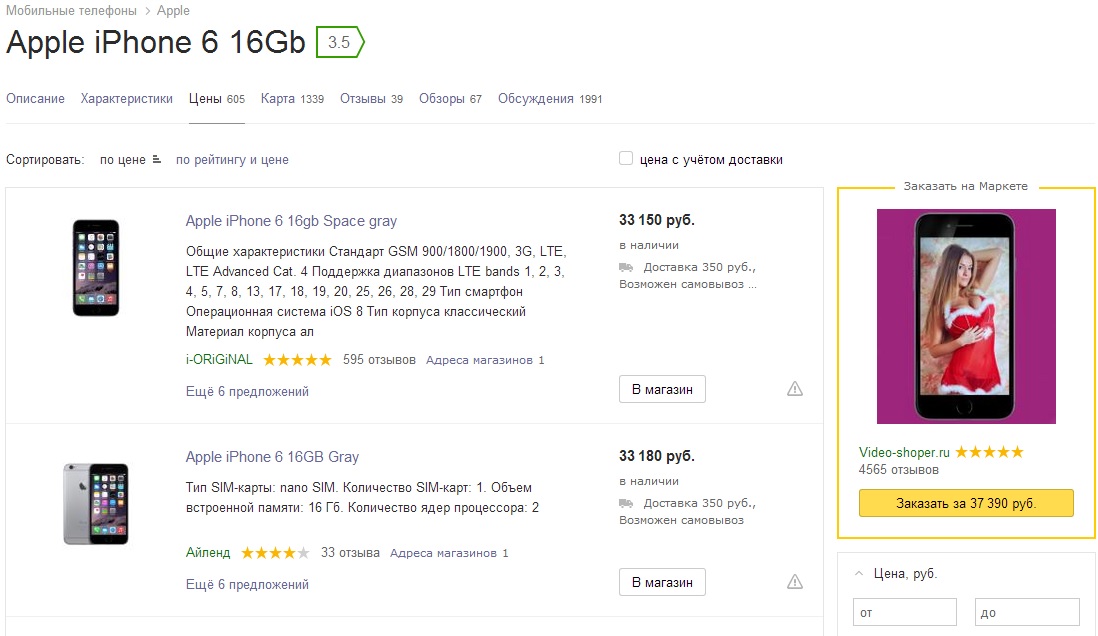Viewport: 1098px width, 636px height.
Task: Expand Ещё 6 предложений under Space gray
Action: point(247,392)
